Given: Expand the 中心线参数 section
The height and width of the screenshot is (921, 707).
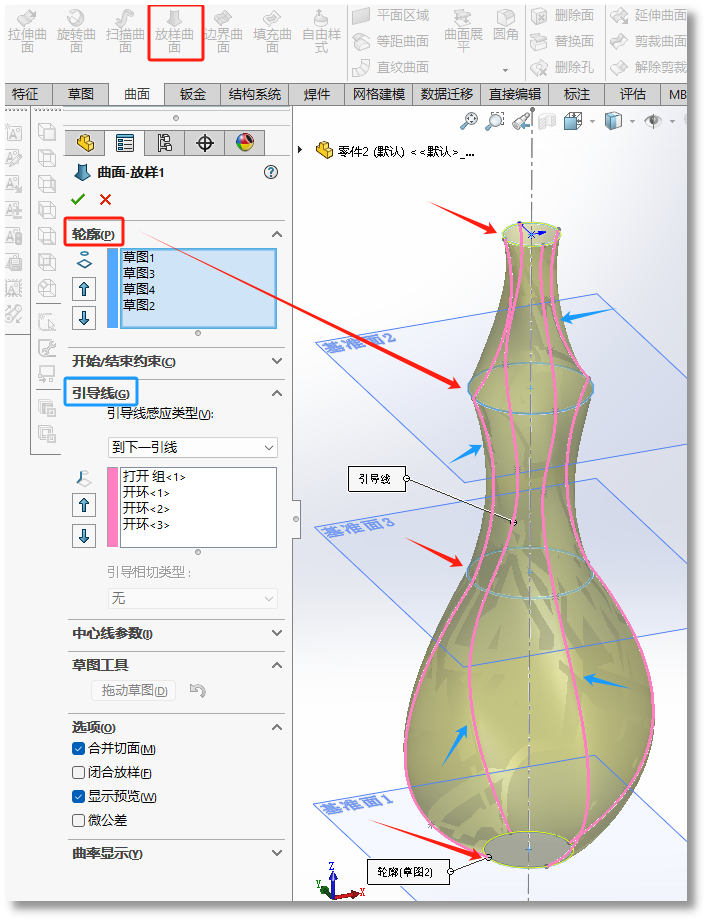Looking at the screenshot, I should tap(277, 633).
